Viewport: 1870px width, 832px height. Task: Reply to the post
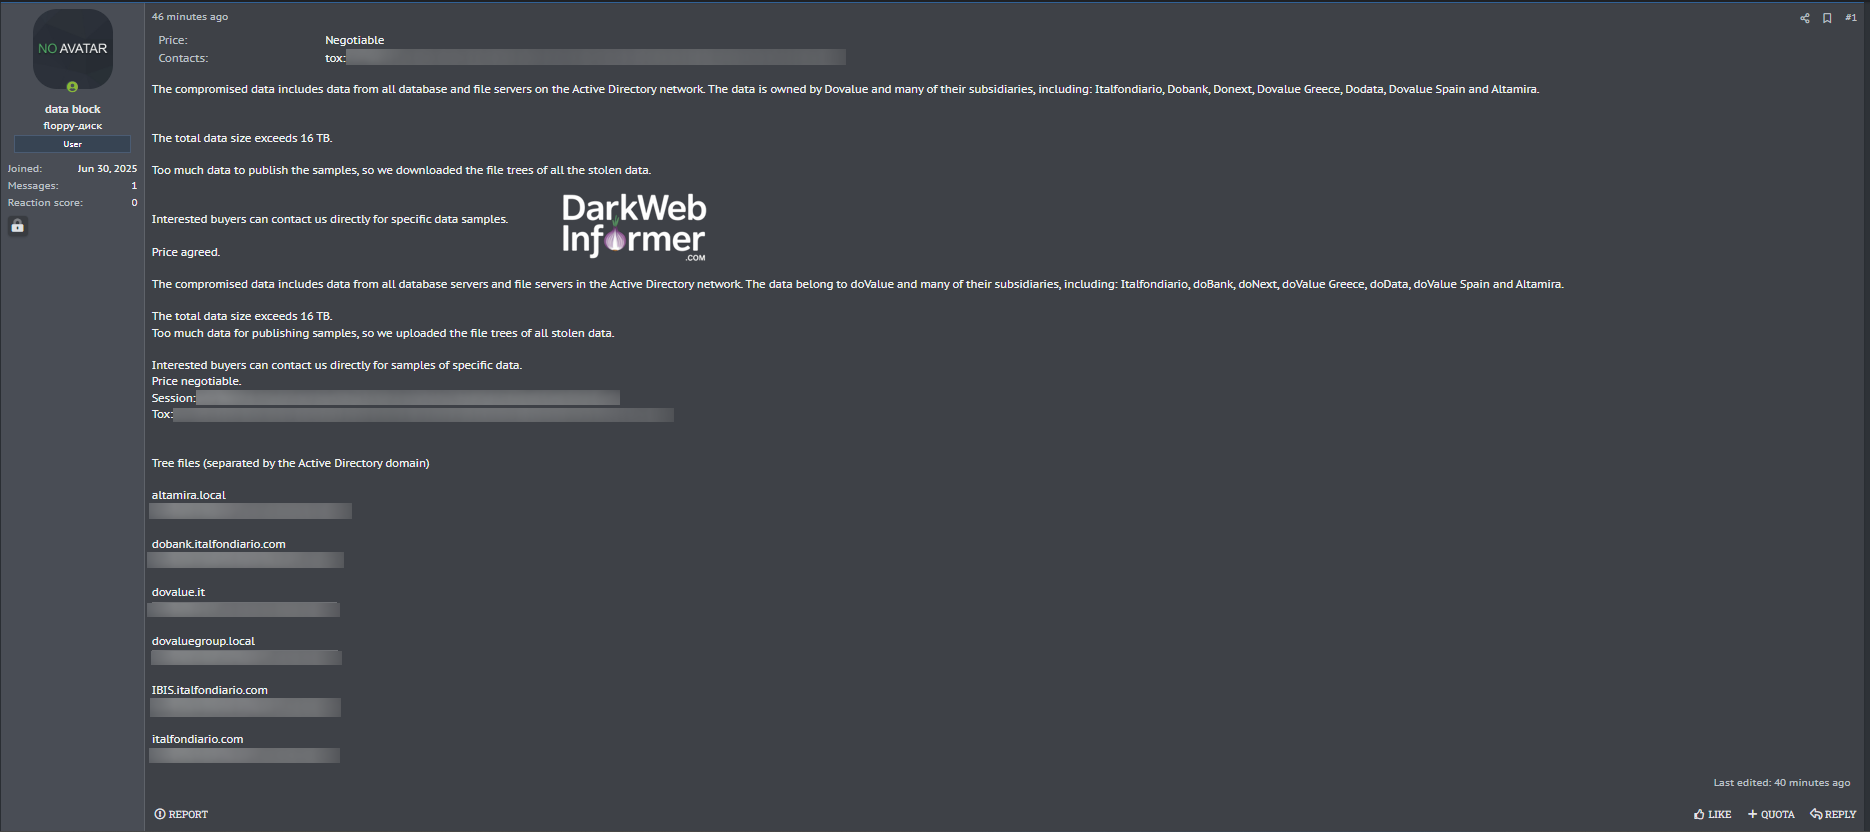pos(1833,814)
